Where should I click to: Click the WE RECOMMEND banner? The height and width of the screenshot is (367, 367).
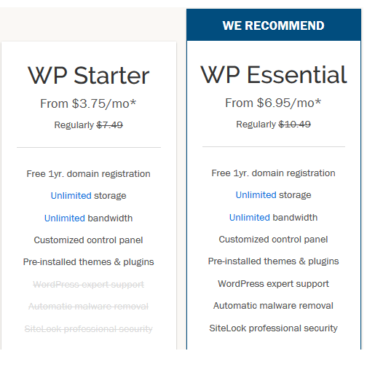pyautogui.click(x=274, y=25)
